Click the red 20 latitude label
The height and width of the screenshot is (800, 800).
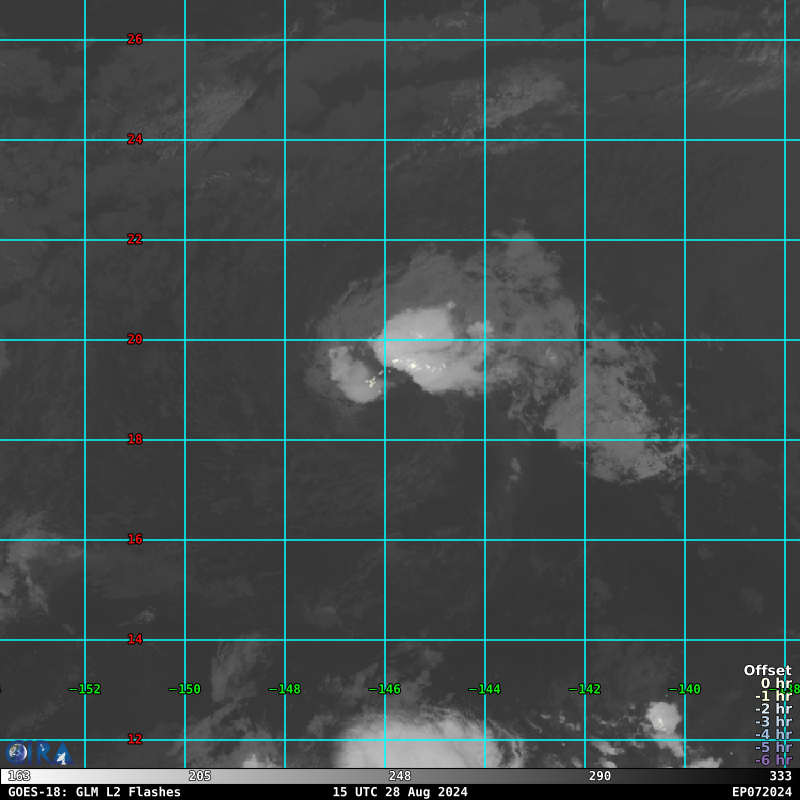[135, 339]
